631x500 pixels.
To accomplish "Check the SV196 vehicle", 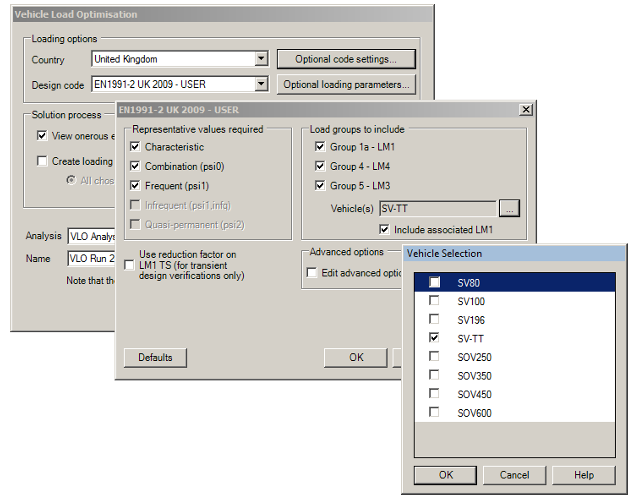I will (x=434, y=320).
